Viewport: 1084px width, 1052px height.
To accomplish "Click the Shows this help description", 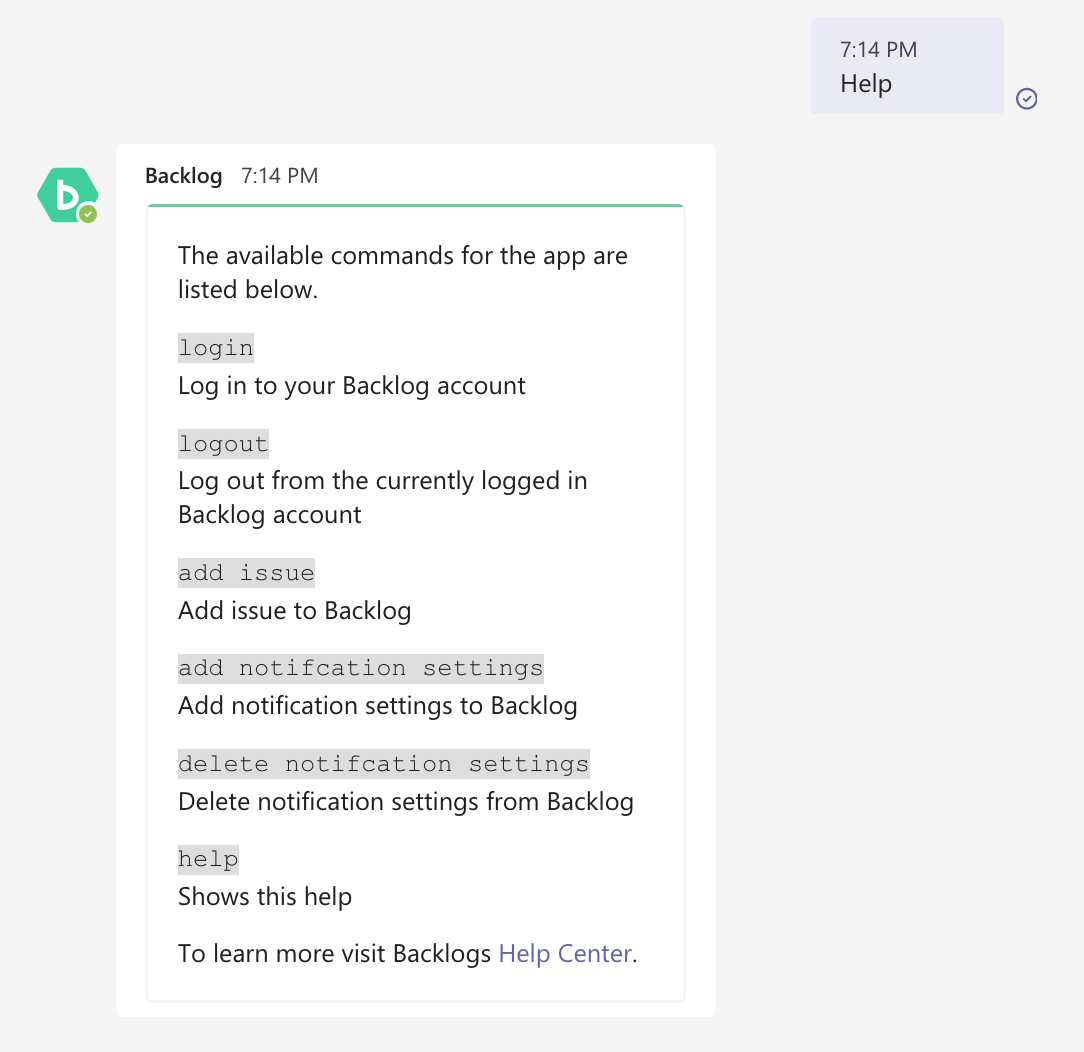I will 265,896.
